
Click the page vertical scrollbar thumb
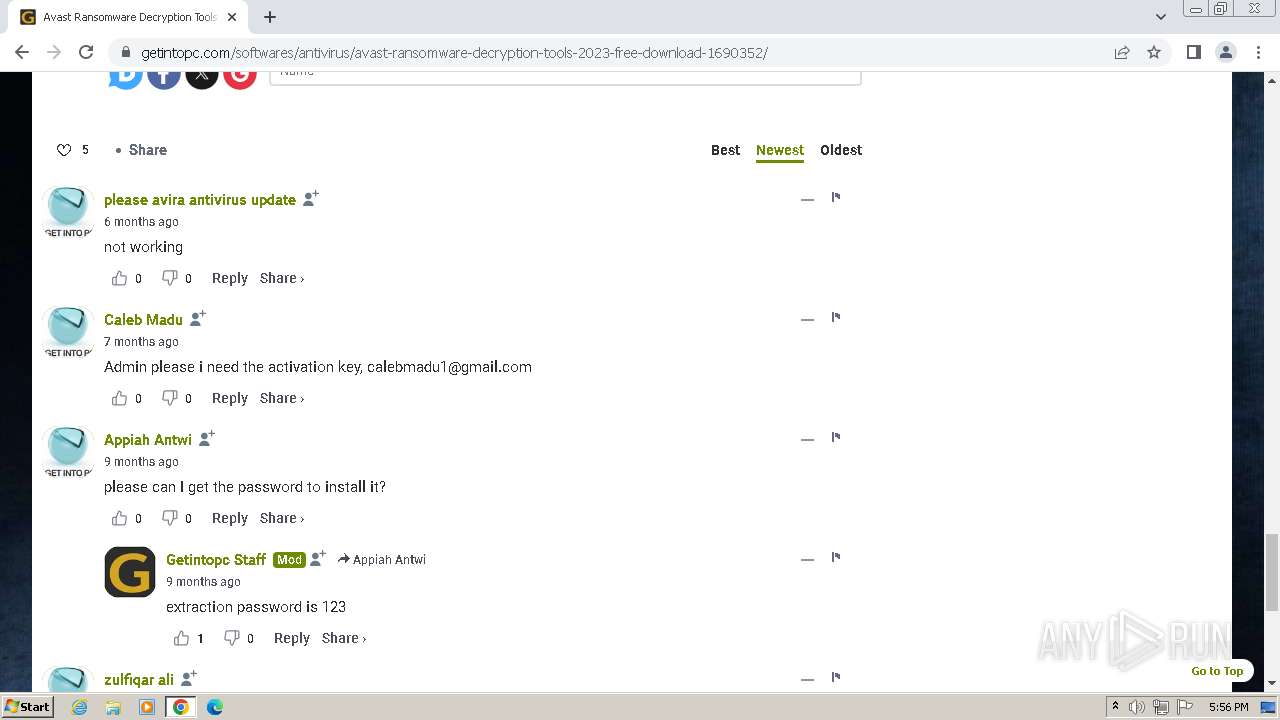(x=1272, y=572)
